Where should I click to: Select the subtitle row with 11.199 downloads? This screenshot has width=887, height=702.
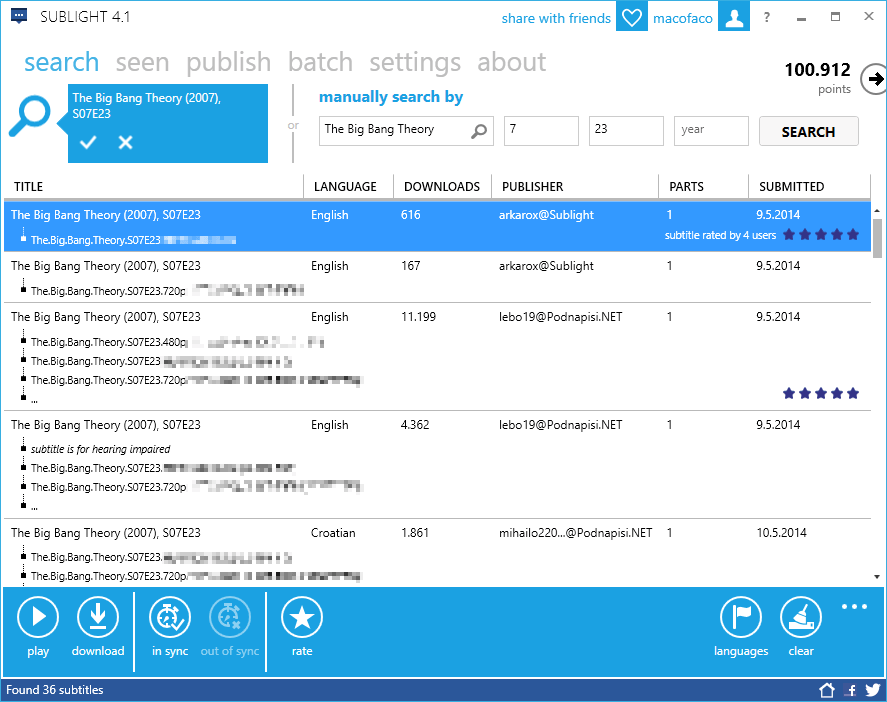[x=437, y=357]
